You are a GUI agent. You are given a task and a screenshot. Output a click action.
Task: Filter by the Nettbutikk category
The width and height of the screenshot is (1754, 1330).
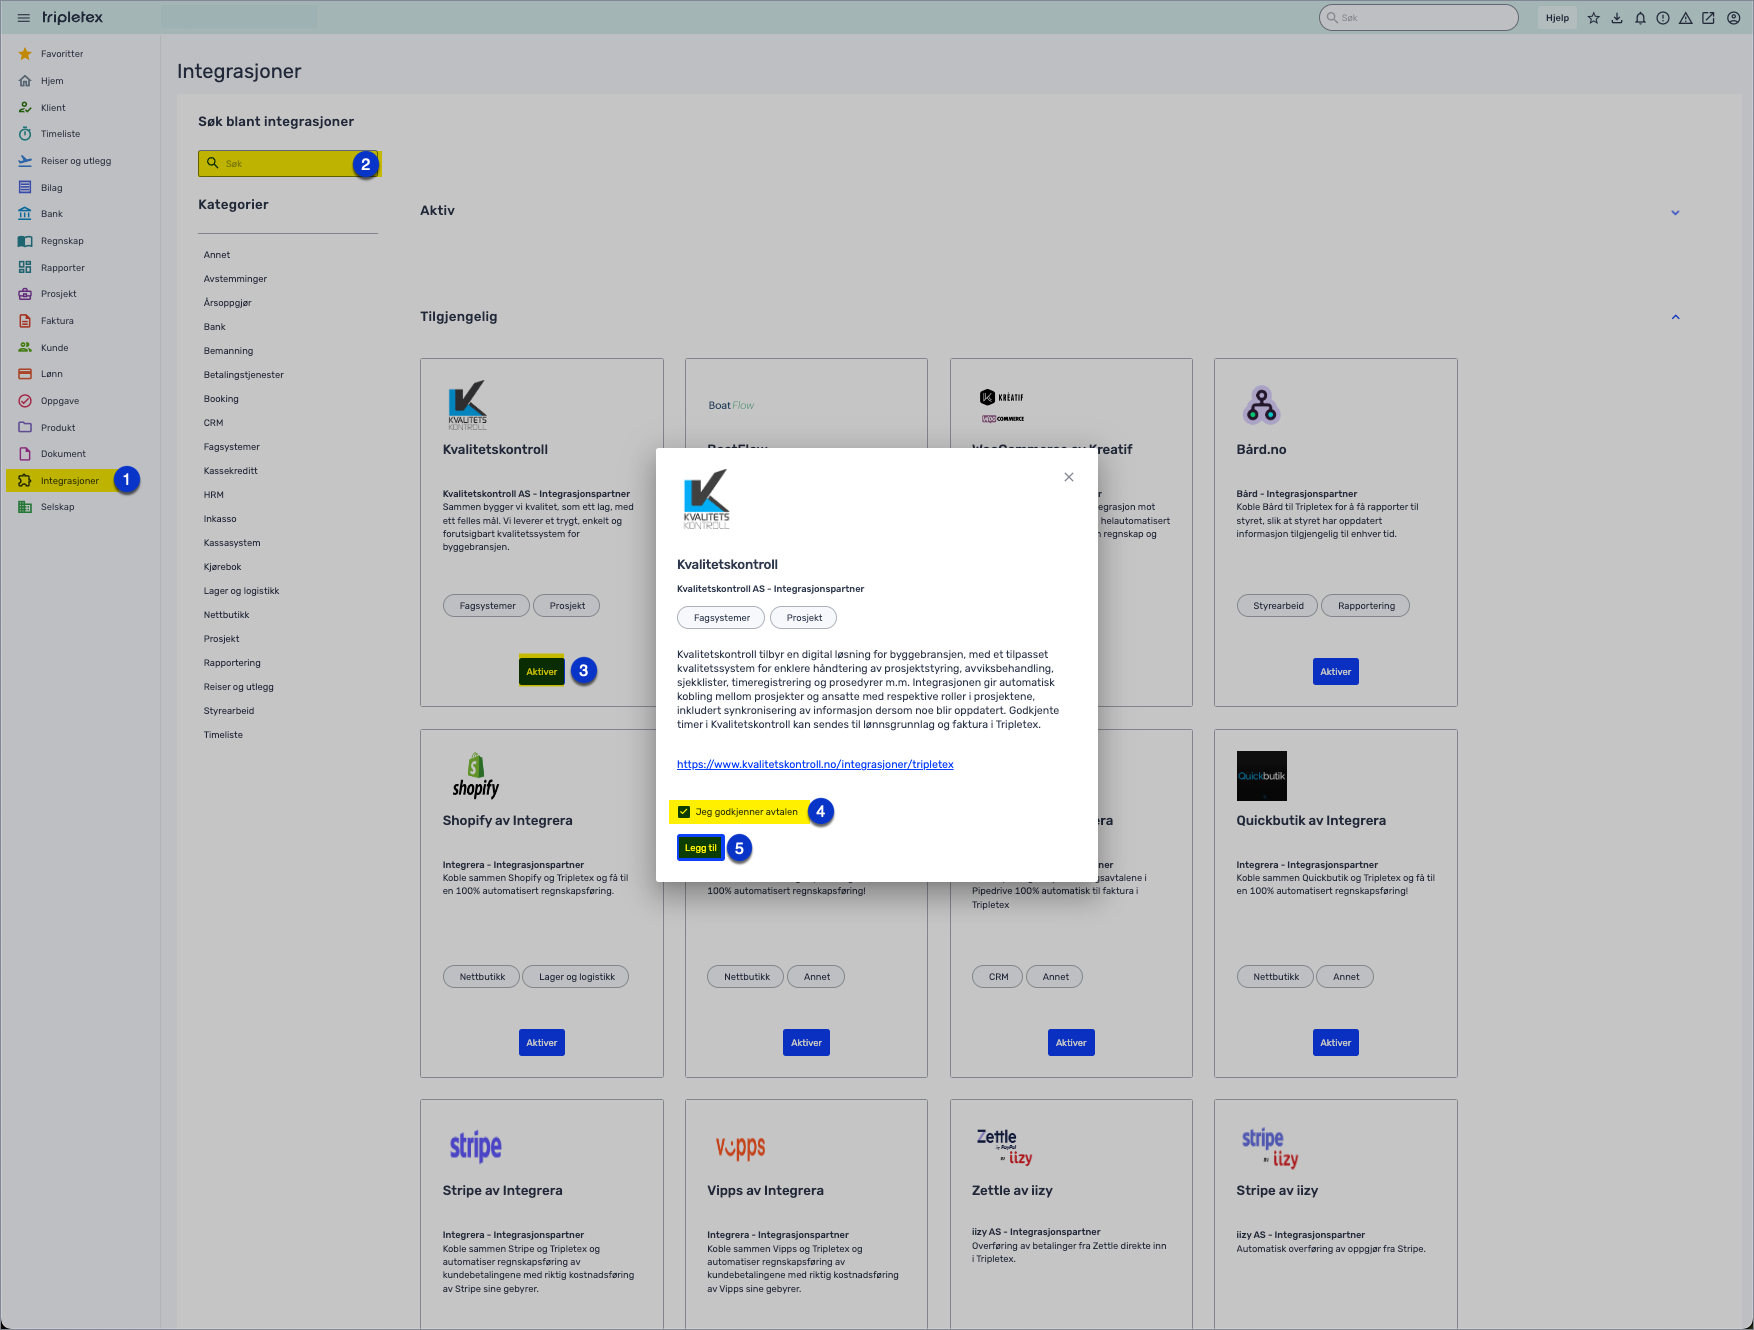tap(227, 615)
